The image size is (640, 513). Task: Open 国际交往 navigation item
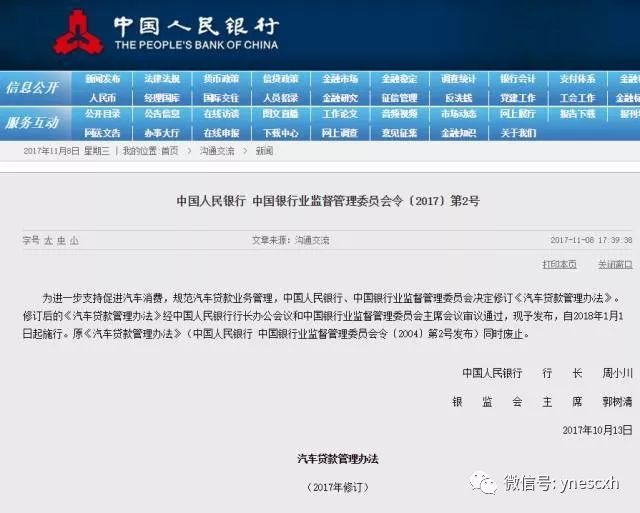(221, 98)
